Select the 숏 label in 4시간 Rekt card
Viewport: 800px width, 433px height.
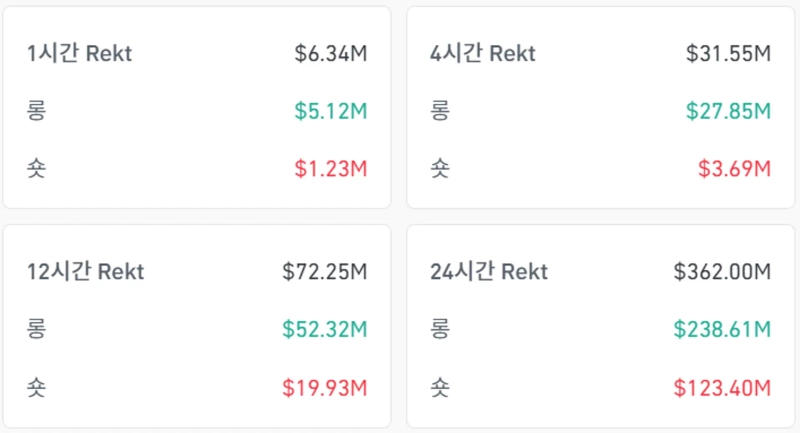pyautogui.click(x=439, y=169)
